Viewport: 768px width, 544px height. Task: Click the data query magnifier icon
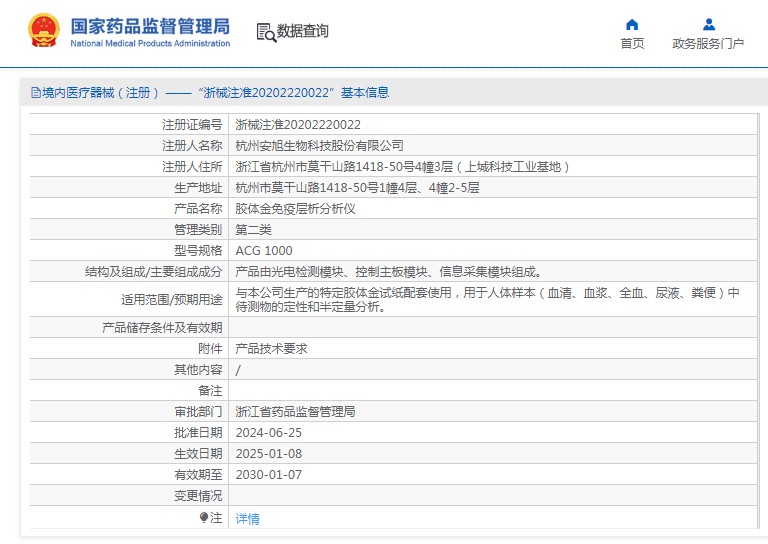[x=266, y=32]
